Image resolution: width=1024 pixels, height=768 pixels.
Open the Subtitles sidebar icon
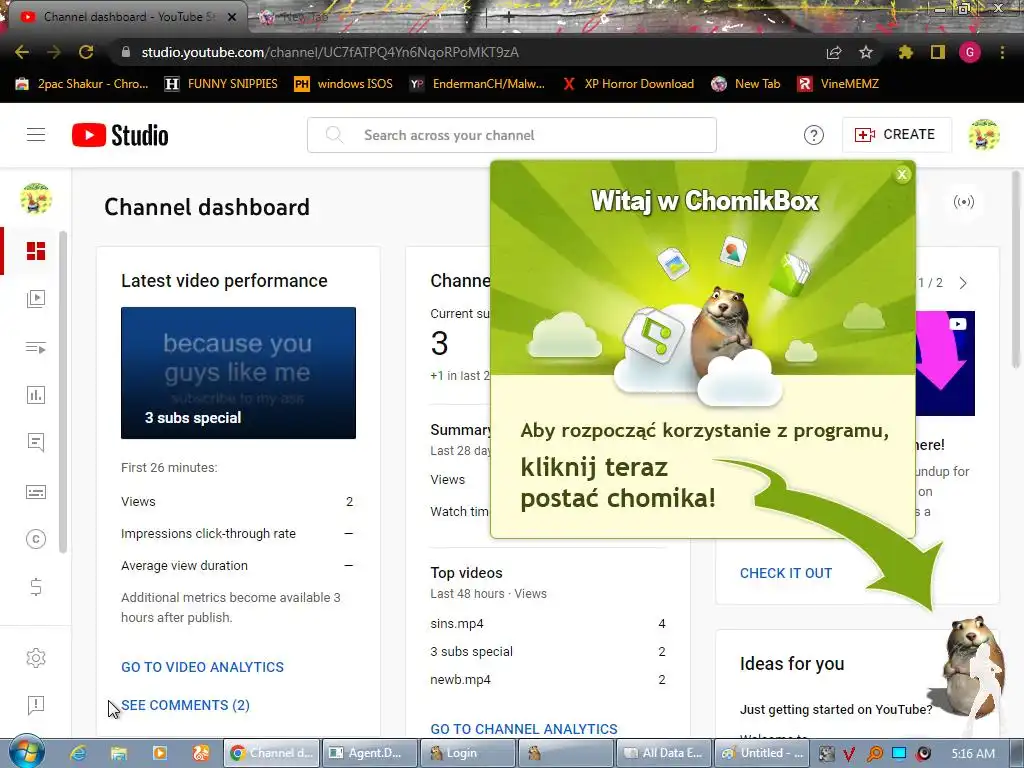36,491
